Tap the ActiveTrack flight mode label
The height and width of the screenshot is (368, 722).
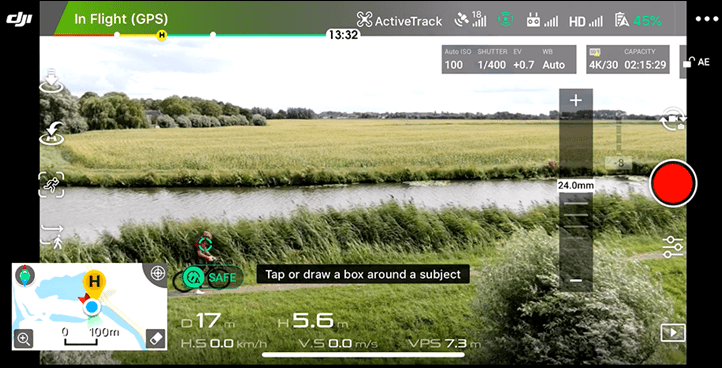point(399,21)
